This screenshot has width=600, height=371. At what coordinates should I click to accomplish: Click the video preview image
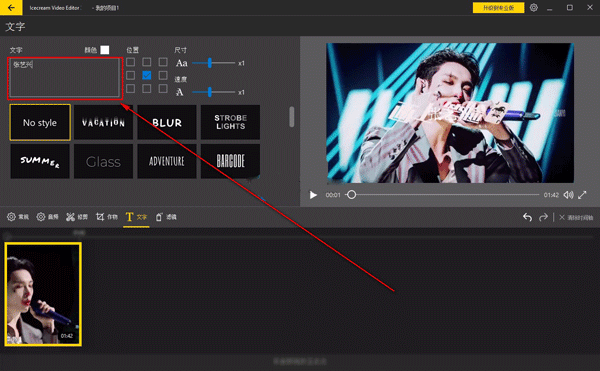(x=450, y=113)
